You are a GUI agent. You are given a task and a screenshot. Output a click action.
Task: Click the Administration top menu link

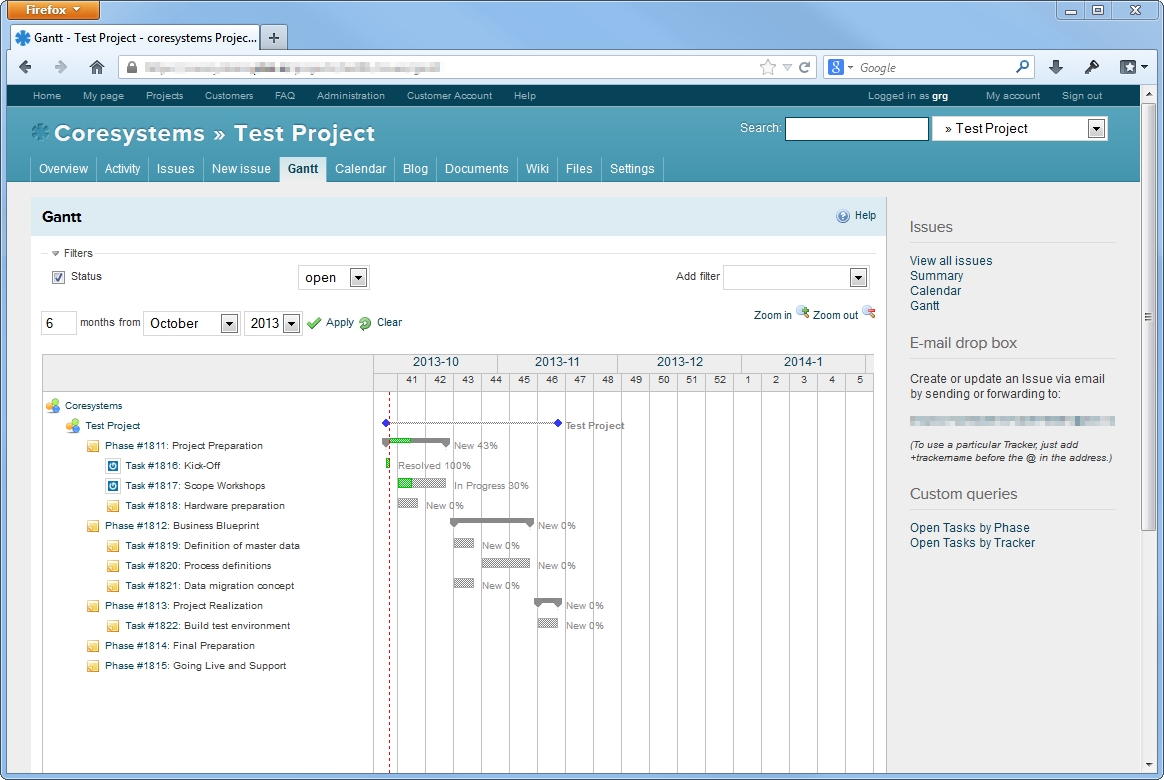click(350, 96)
